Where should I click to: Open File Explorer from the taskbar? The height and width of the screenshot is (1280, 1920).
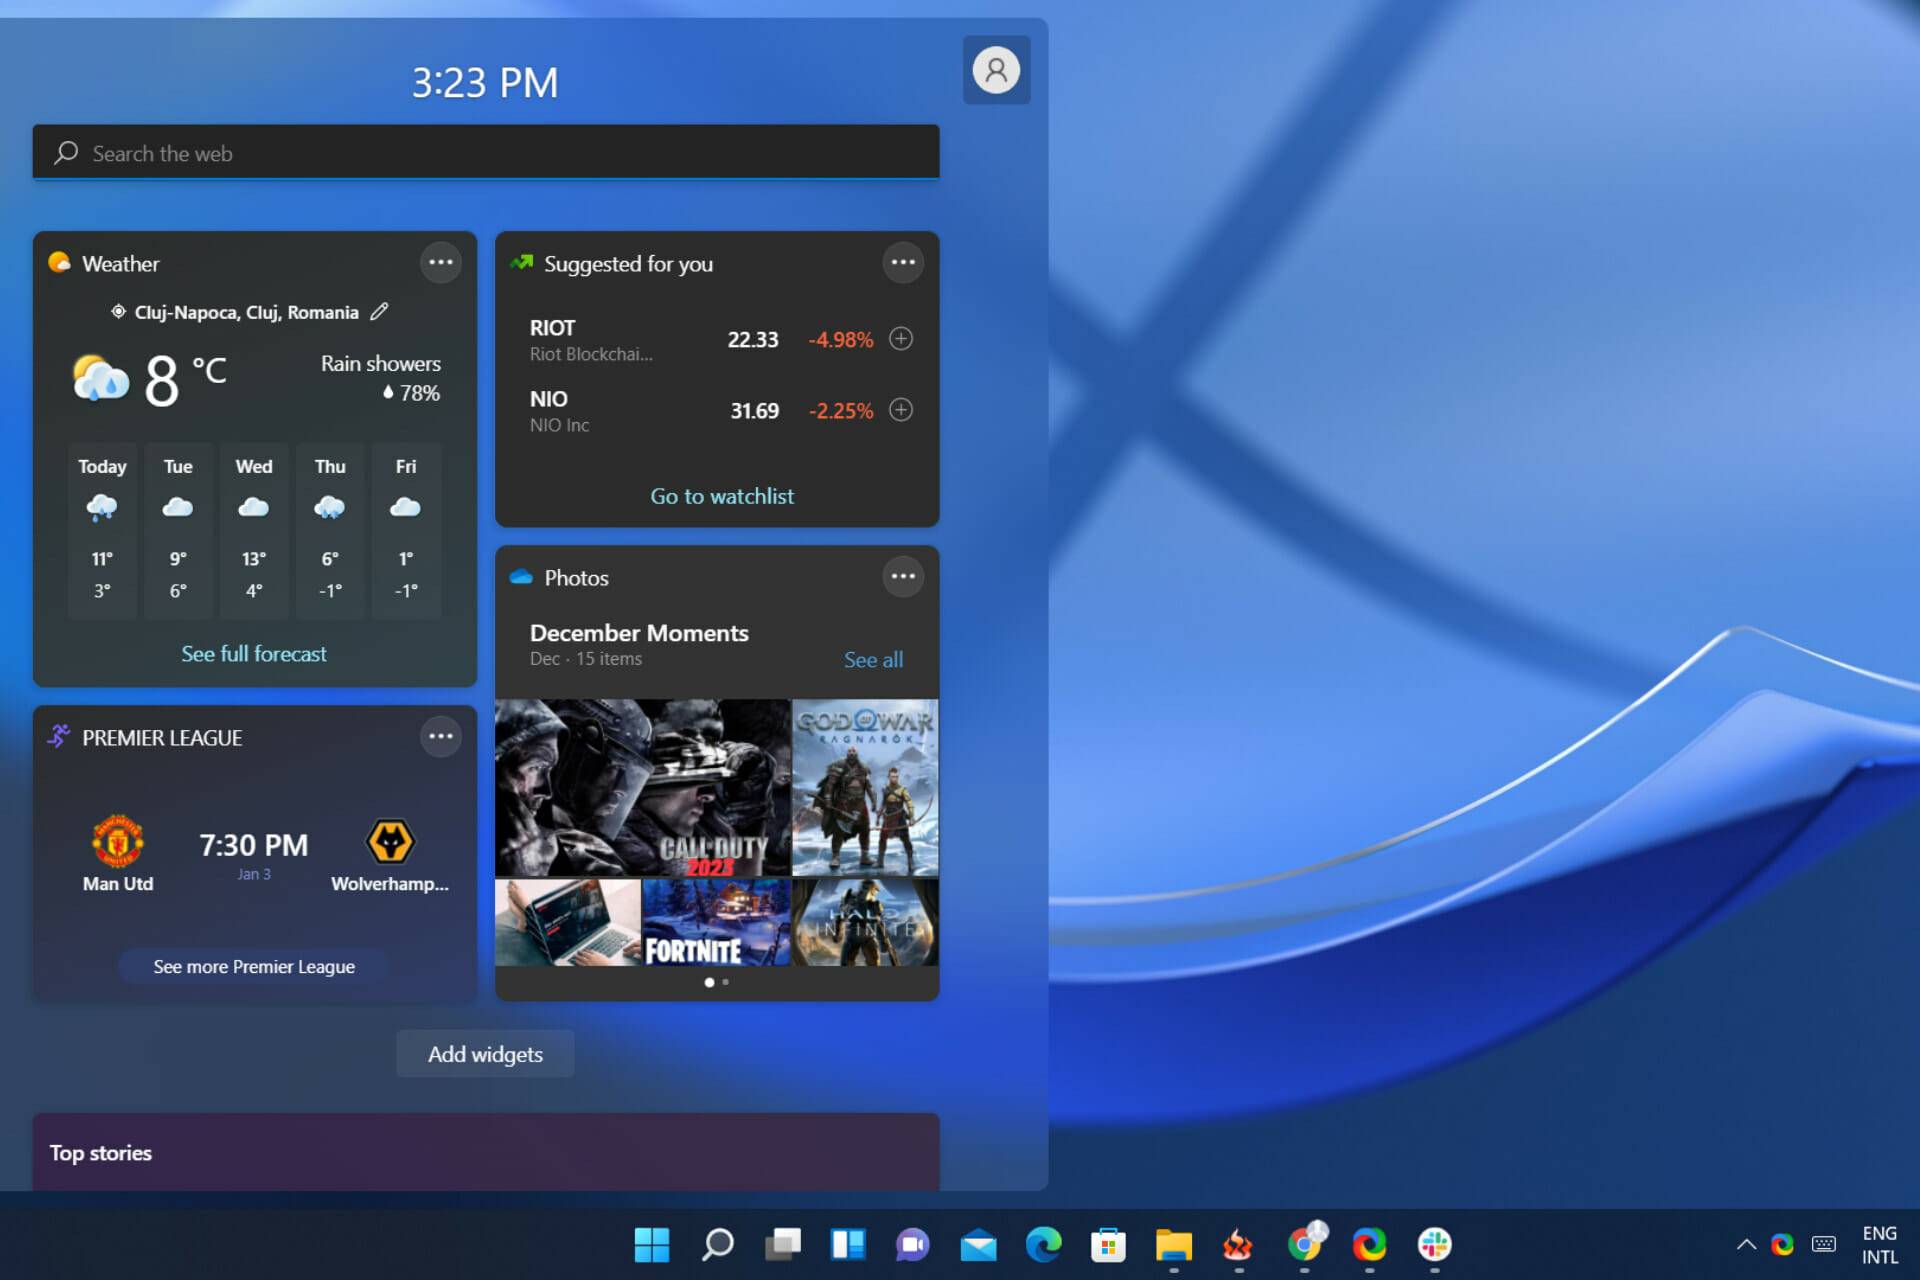pos(1174,1246)
